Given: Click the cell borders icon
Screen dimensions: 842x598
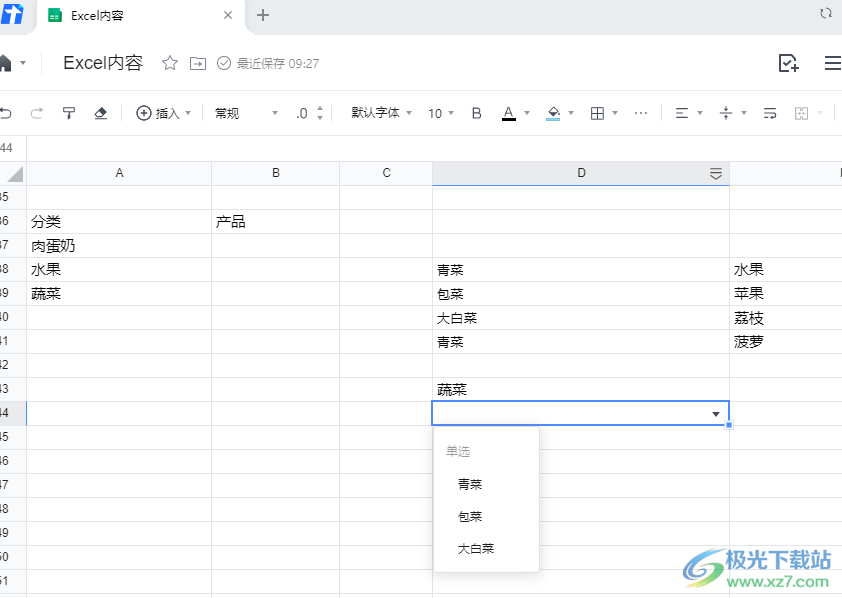Looking at the screenshot, I should [x=597, y=113].
